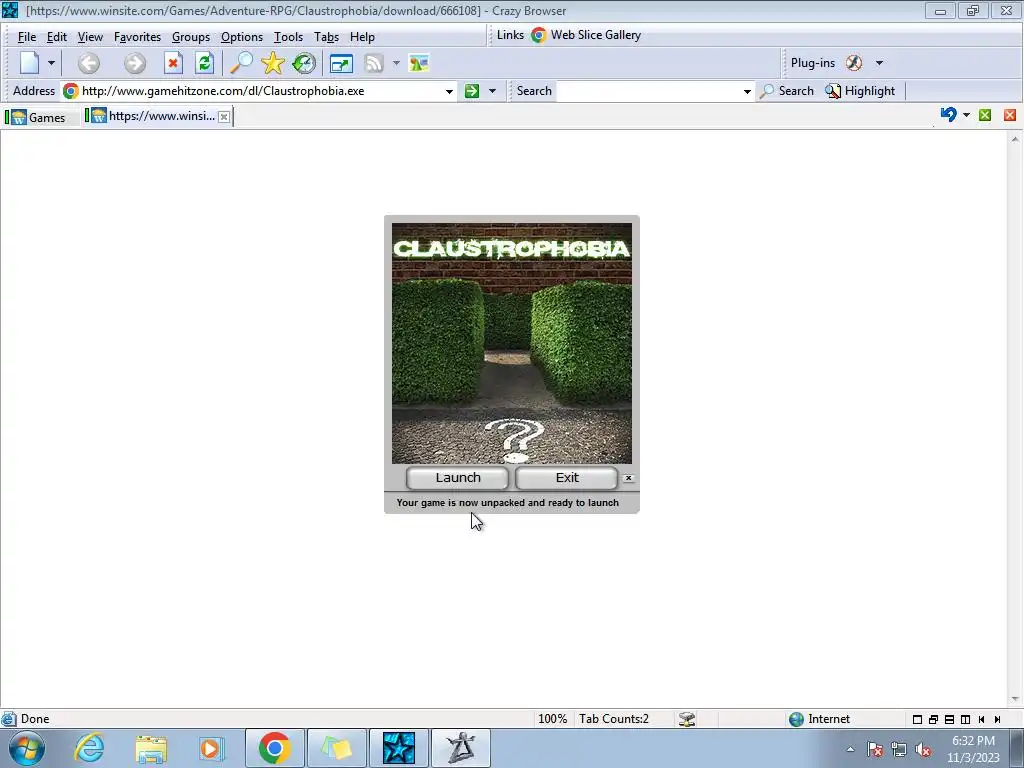
Task: Expand the address history dropdown
Action: click(x=449, y=91)
